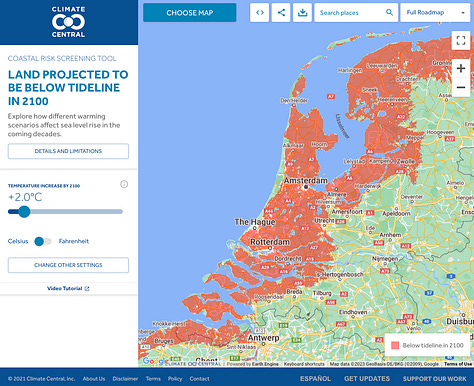Click the Video Tutorial external link icon
The image size is (474, 386).
(87, 289)
